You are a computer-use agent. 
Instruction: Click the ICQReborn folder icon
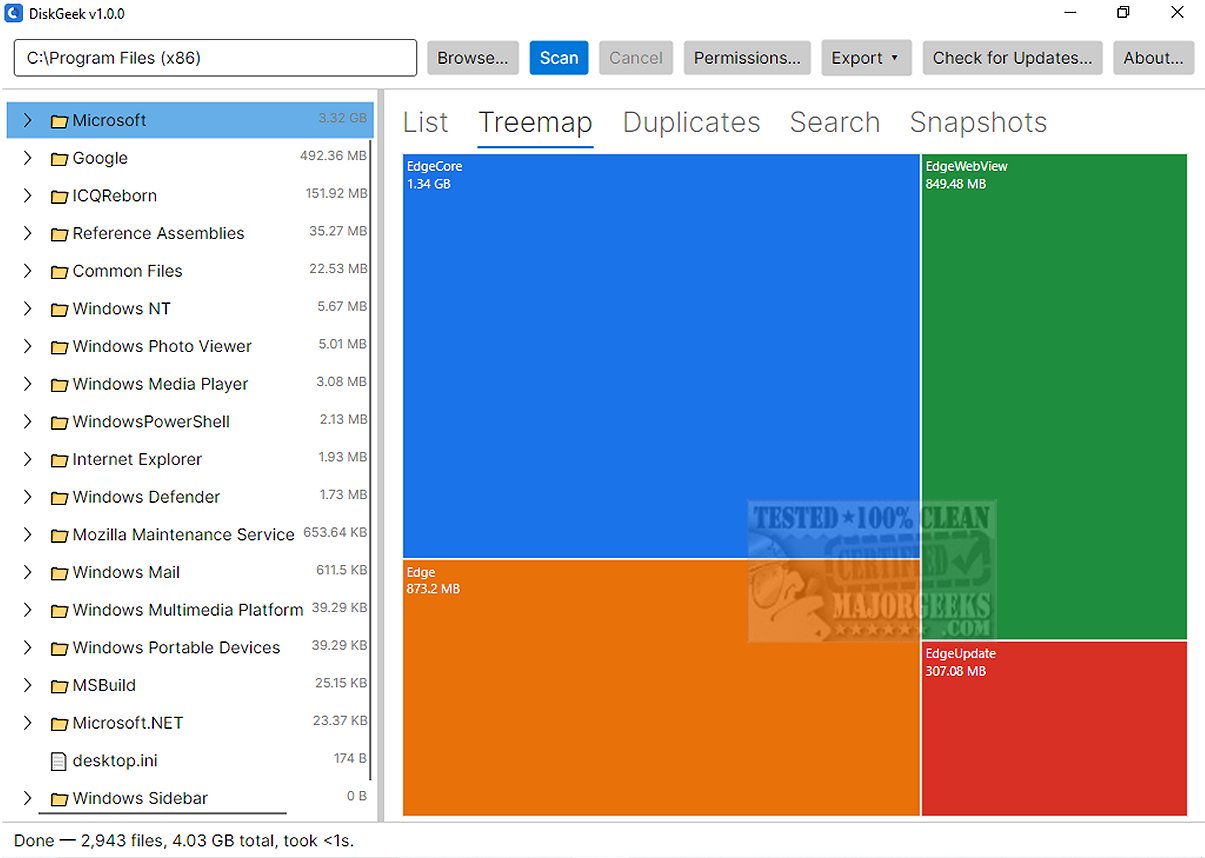(x=58, y=196)
